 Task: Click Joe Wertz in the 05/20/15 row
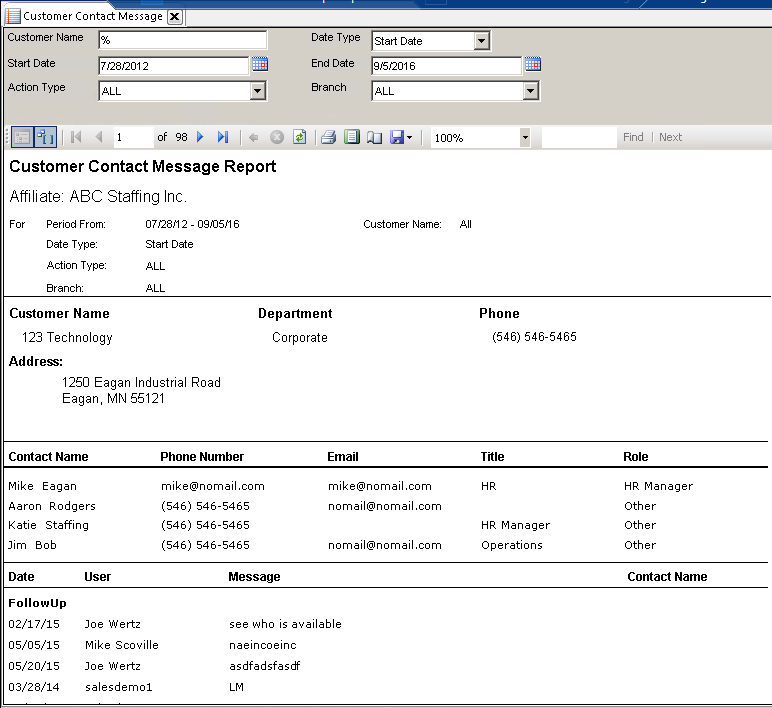click(x=112, y=666)
